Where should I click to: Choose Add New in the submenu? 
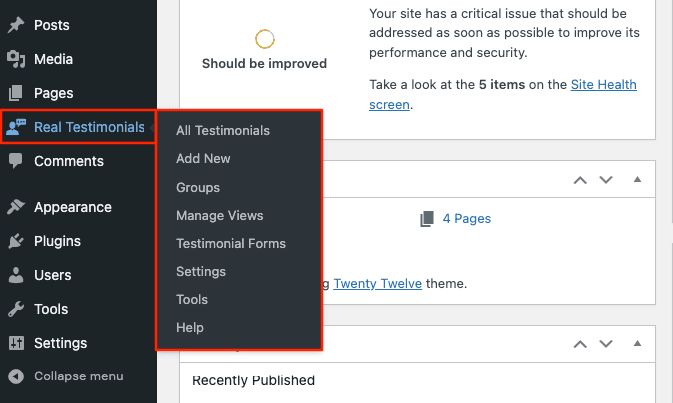pos(203,158)
